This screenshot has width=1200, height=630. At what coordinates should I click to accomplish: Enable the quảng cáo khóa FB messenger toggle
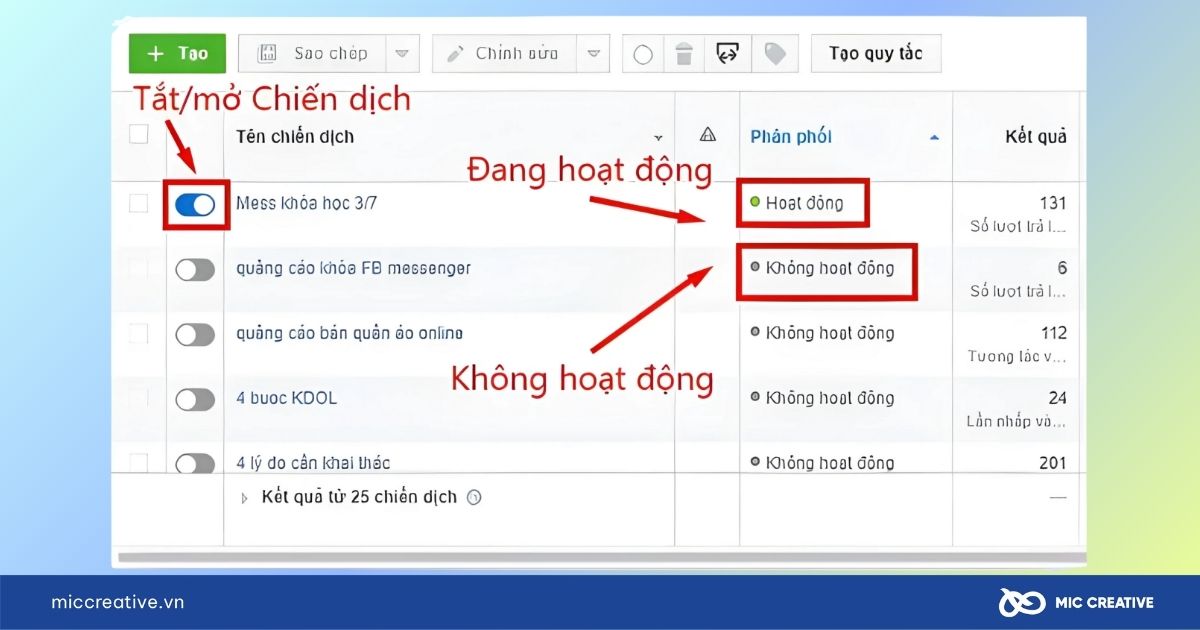coord(195,269)
